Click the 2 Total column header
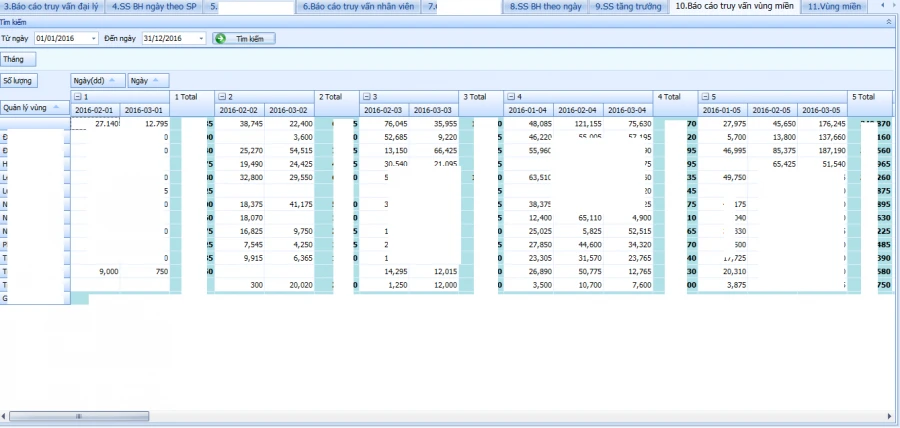The height and width of the screenshot is (428, 900). [x=337, y=103]
